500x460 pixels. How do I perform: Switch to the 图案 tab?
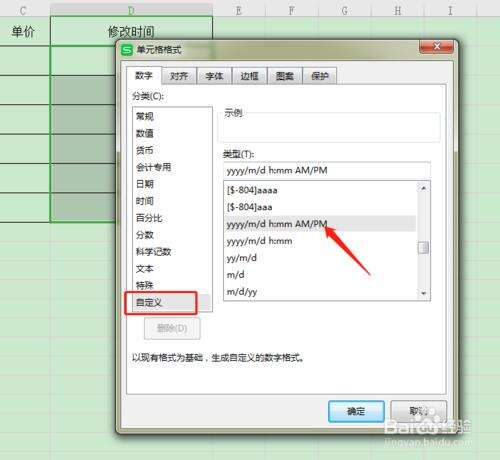point(285,76)
